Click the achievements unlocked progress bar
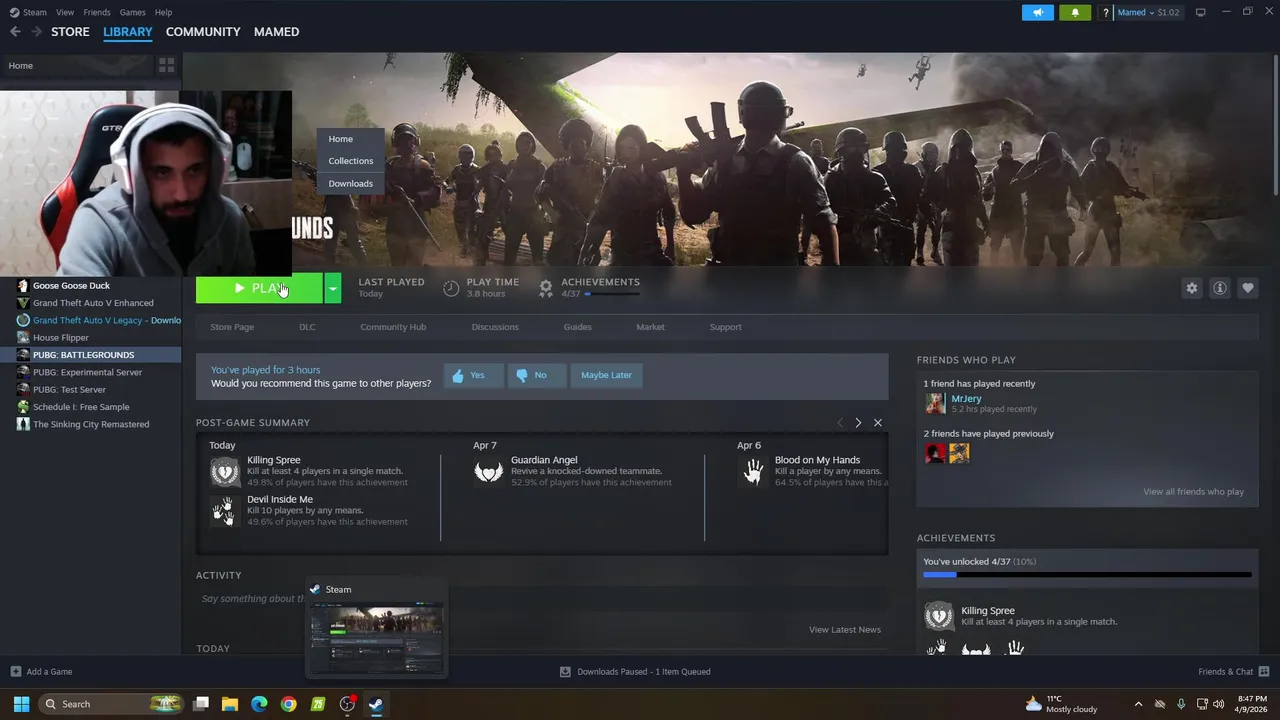Viewport: 1280px width, 720px height. (1087, 575)
